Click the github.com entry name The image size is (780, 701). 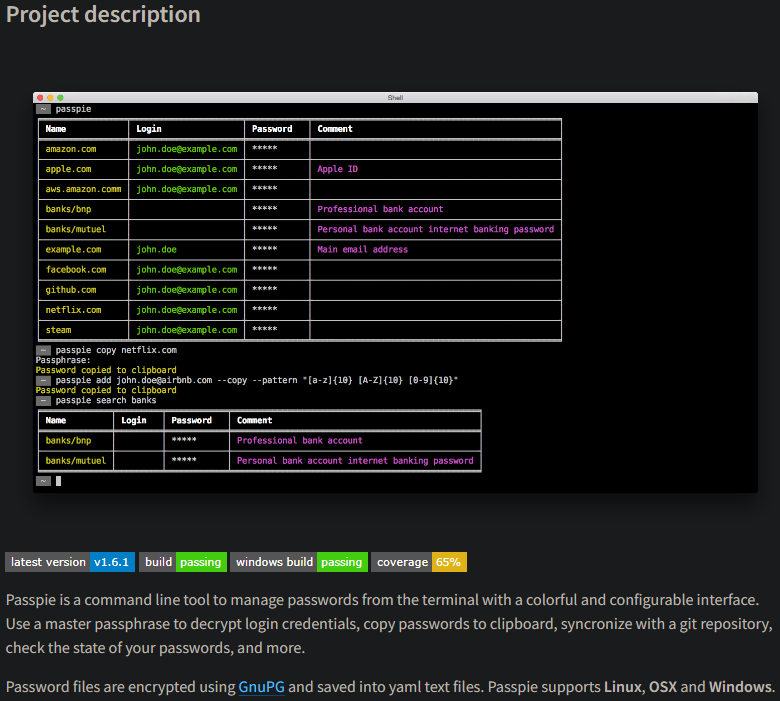pos(71,290)
